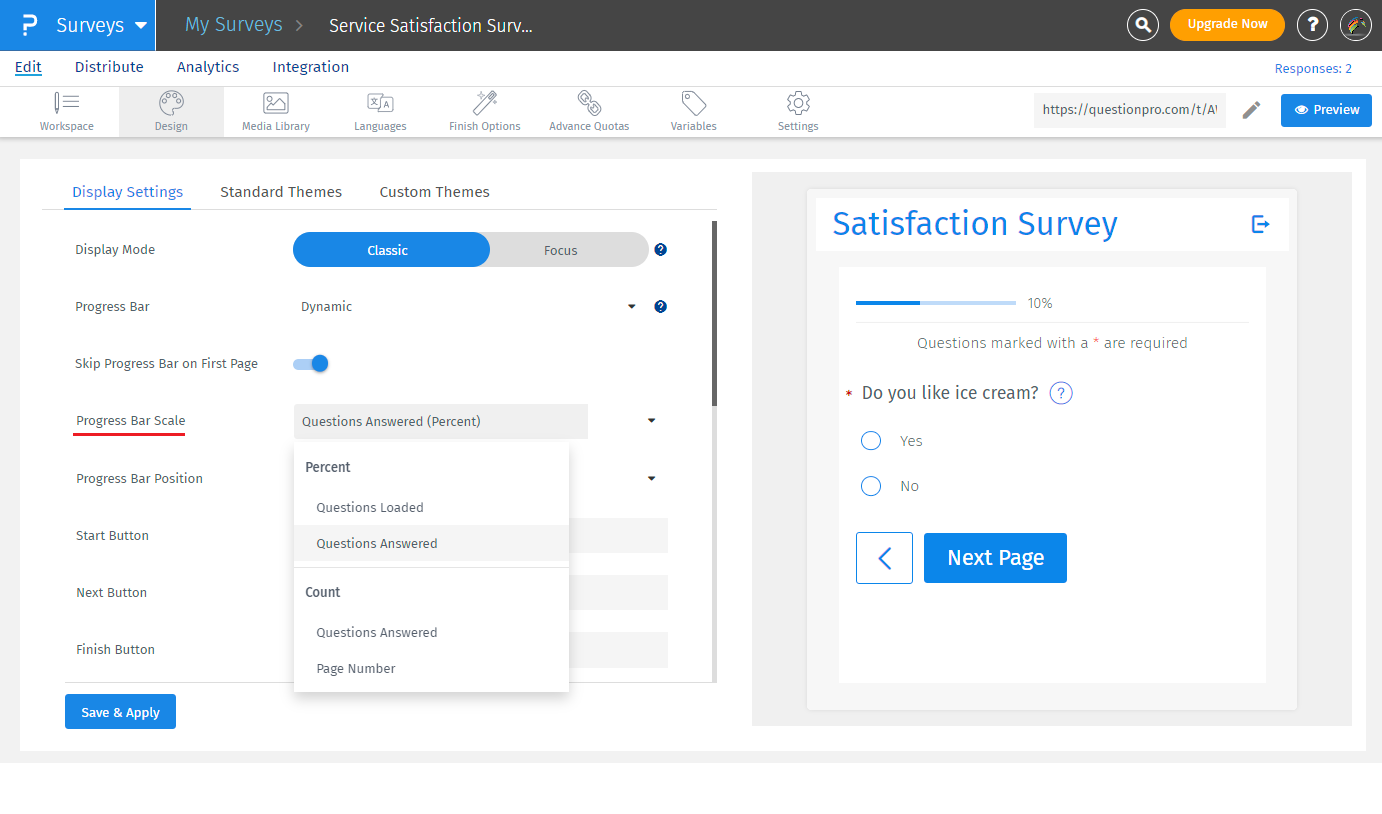Click the Upgrade Now button
The height and width of the screenshot is (814, 1382).
pos(1227,25)
